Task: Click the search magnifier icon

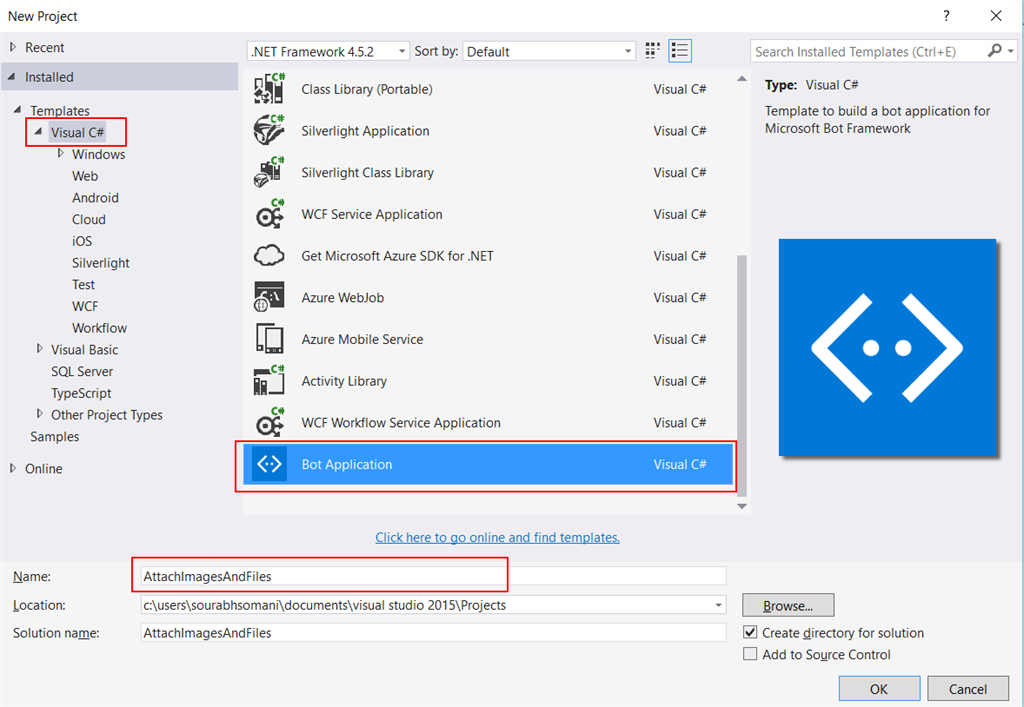Action: 994,50
